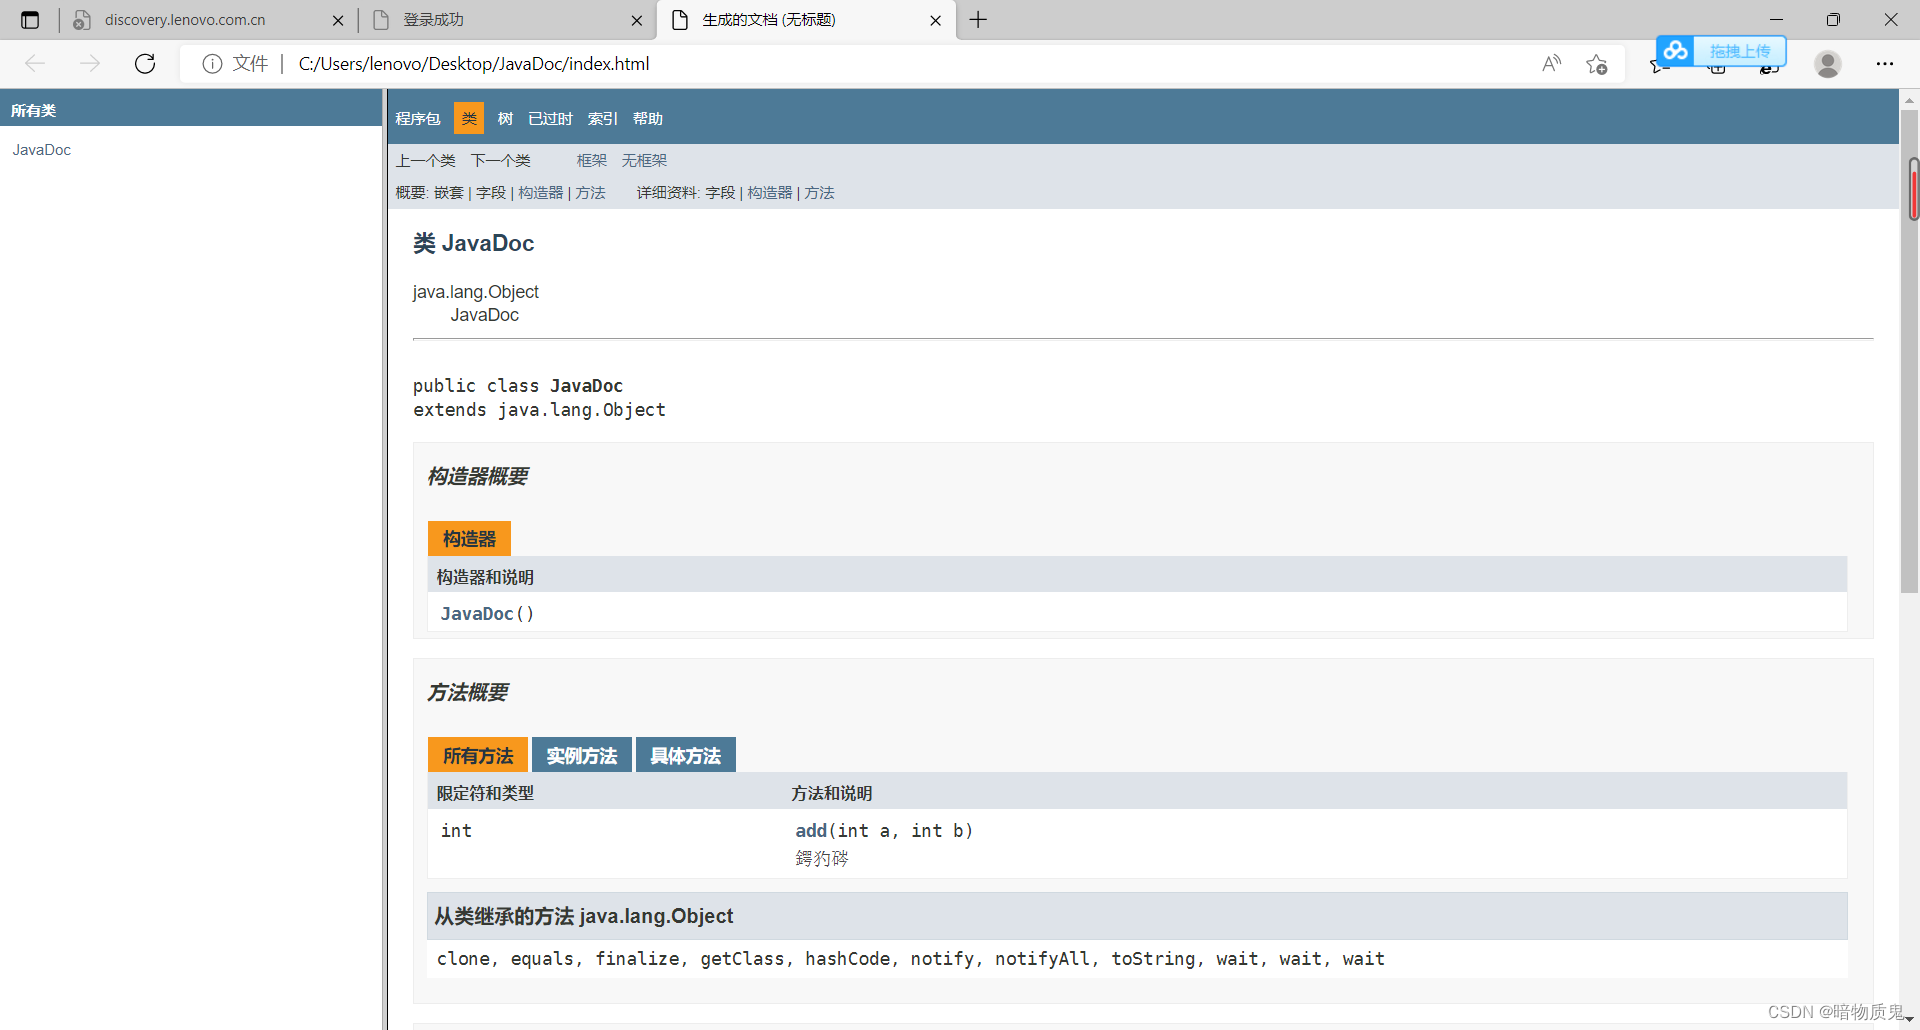
Task: Open the browser settings and more menu
Action: [x=1885, y=64]
